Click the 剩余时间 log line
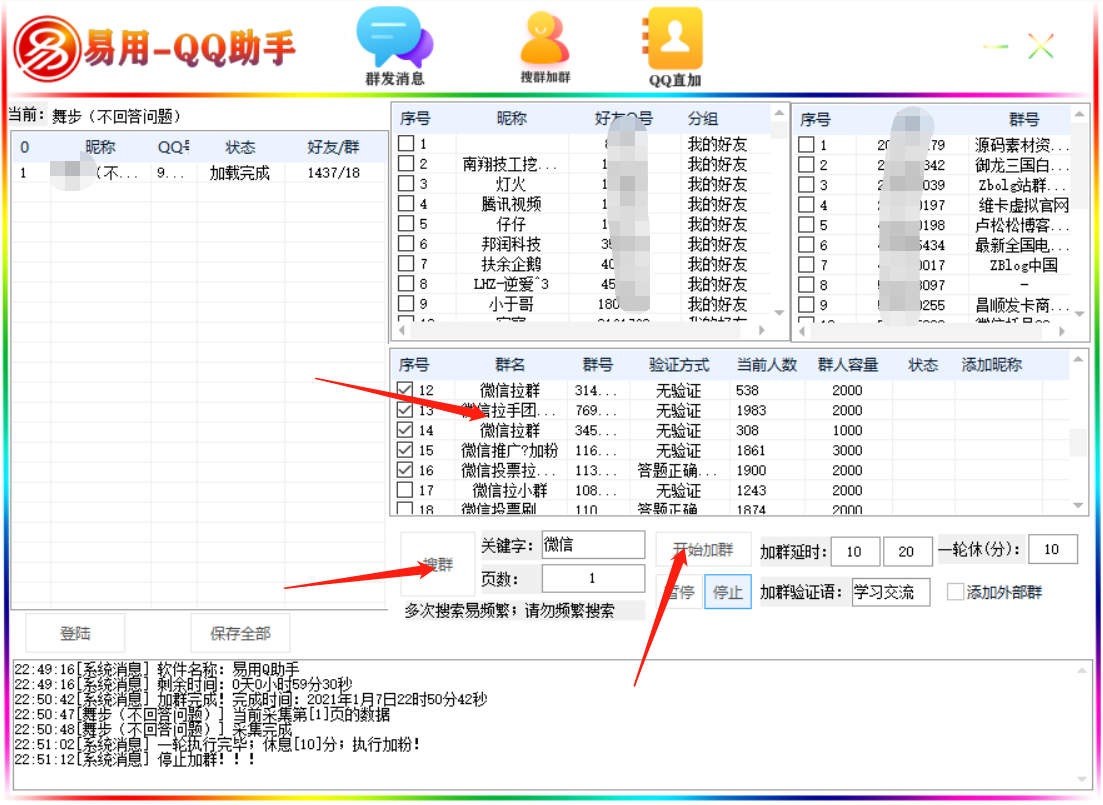The height and width of the screenshot is (805, 1103). (x=183, y=684)
